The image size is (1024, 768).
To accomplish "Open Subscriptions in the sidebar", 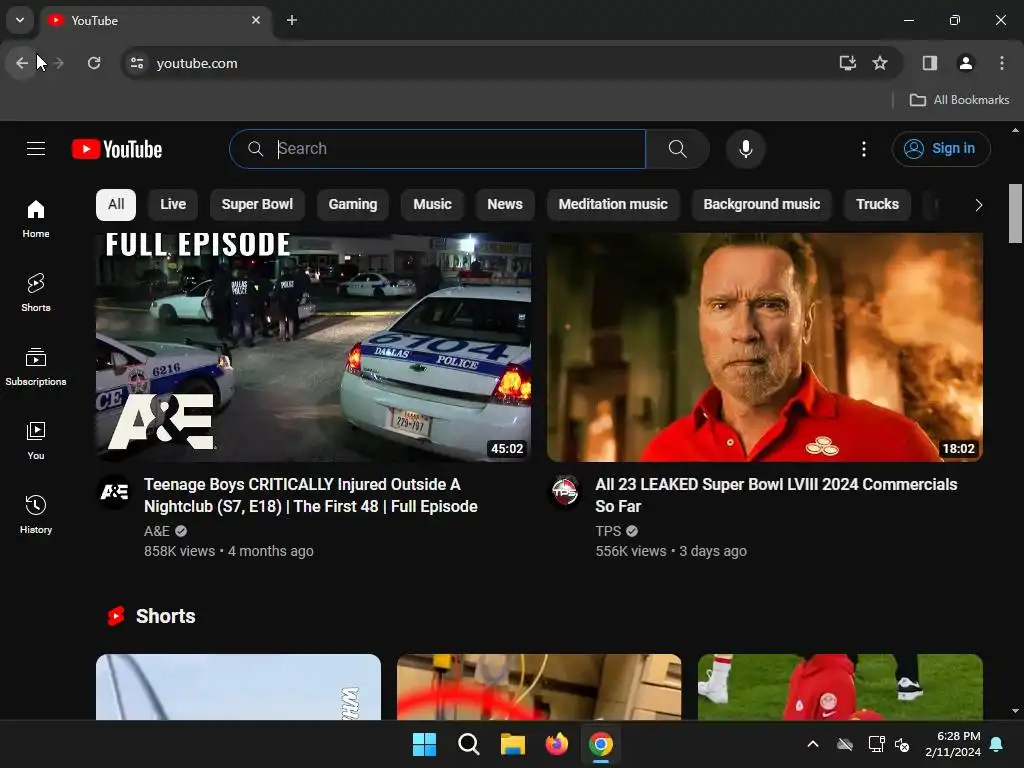I will click(36, 366).
